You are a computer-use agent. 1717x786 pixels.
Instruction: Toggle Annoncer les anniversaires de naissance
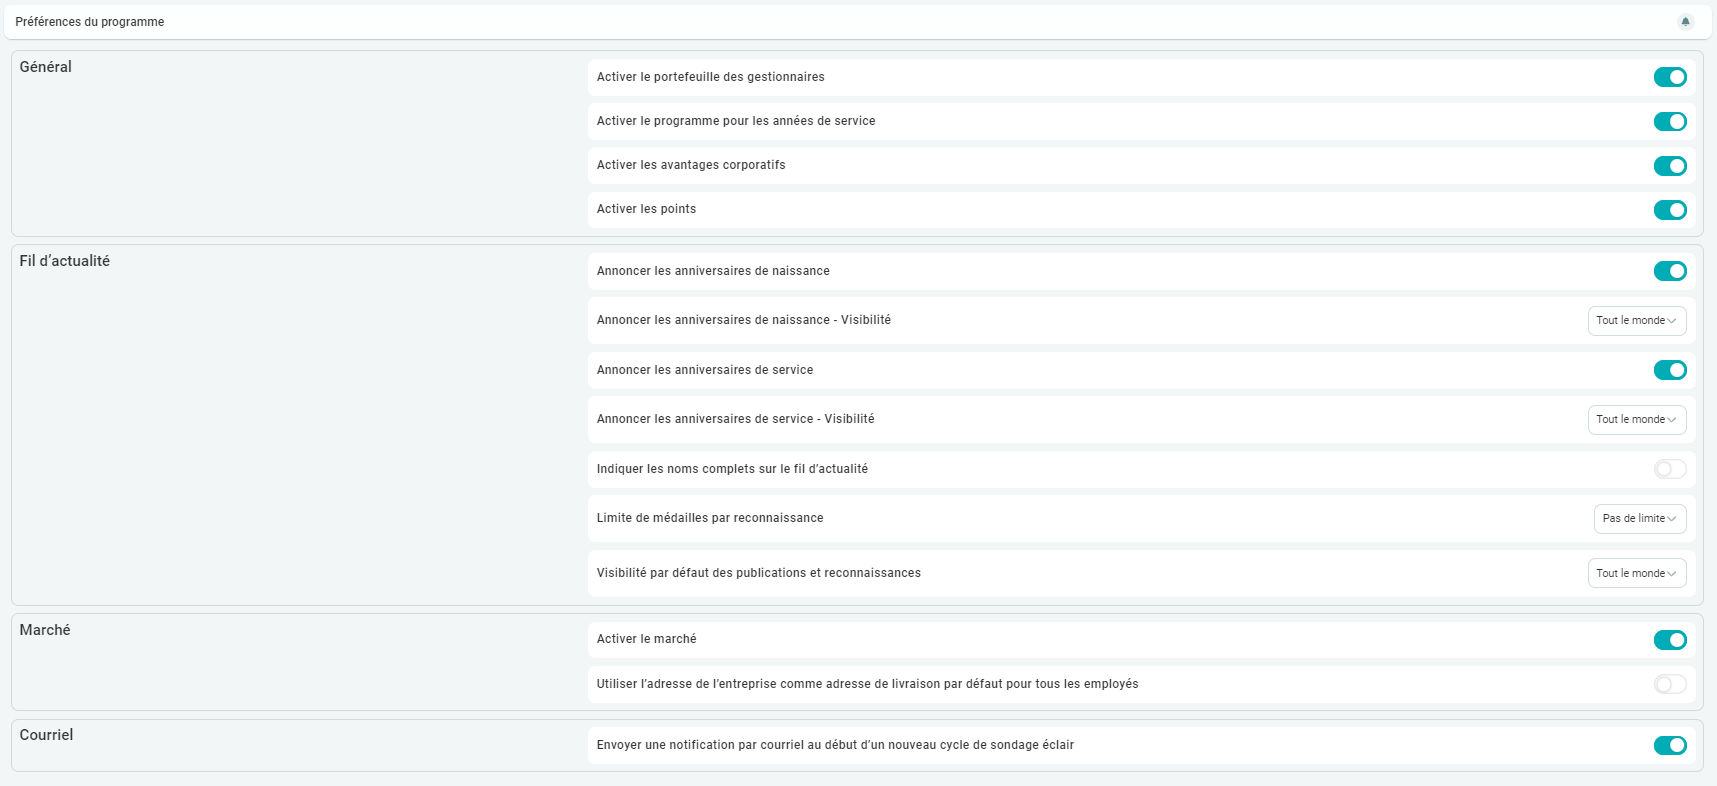[x=1669, y=271]
